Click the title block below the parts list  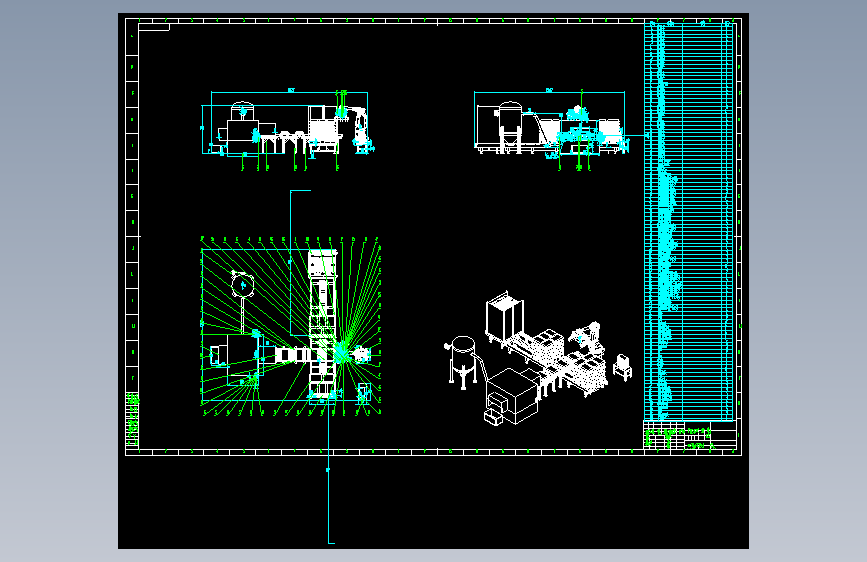click(690, 435)
